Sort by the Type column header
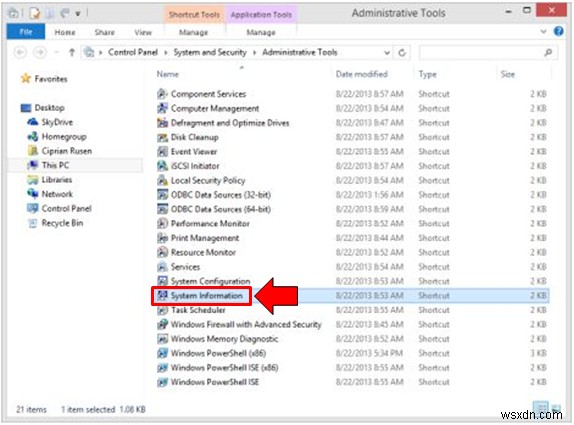 click(428, 74)
